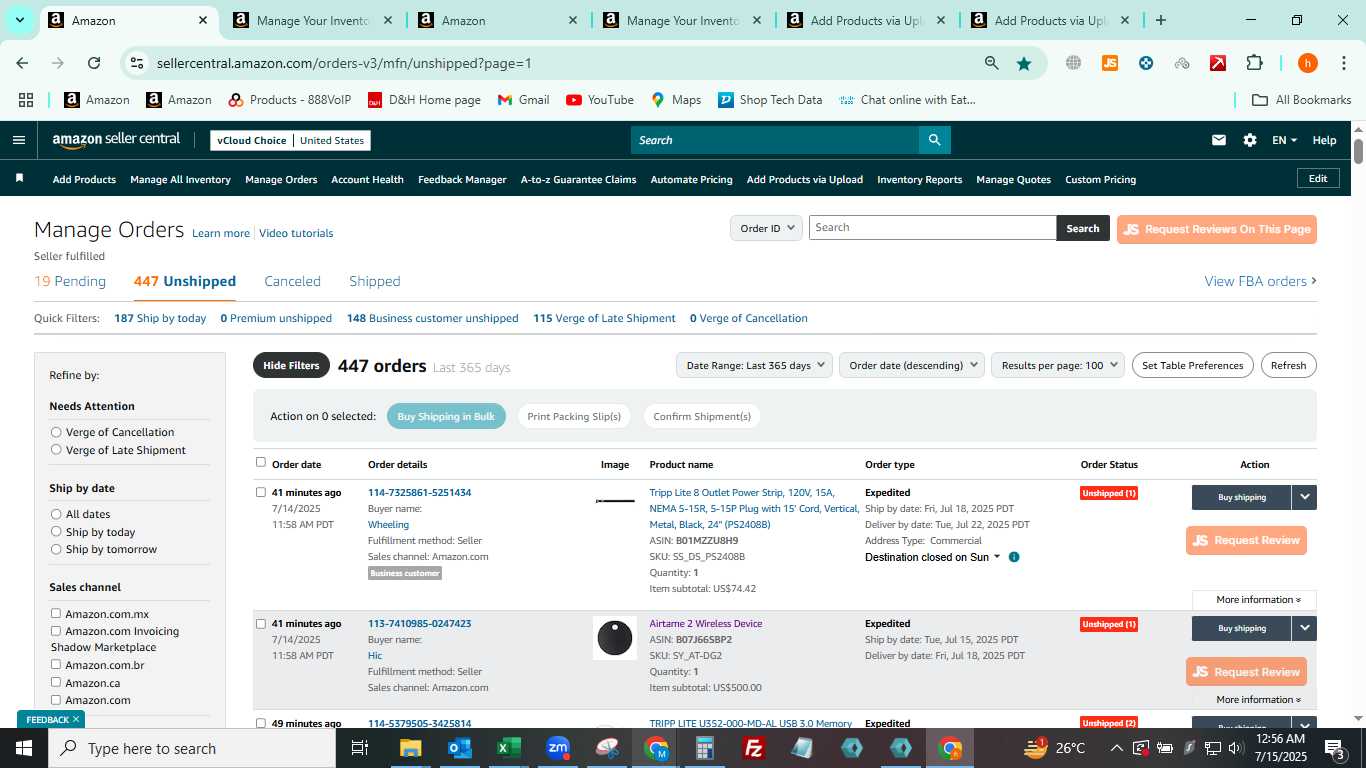Open Order date (descending) sort dropdown
Image resolution: width=1366 pixels, height=768 pixels.
tap(912, 365)
